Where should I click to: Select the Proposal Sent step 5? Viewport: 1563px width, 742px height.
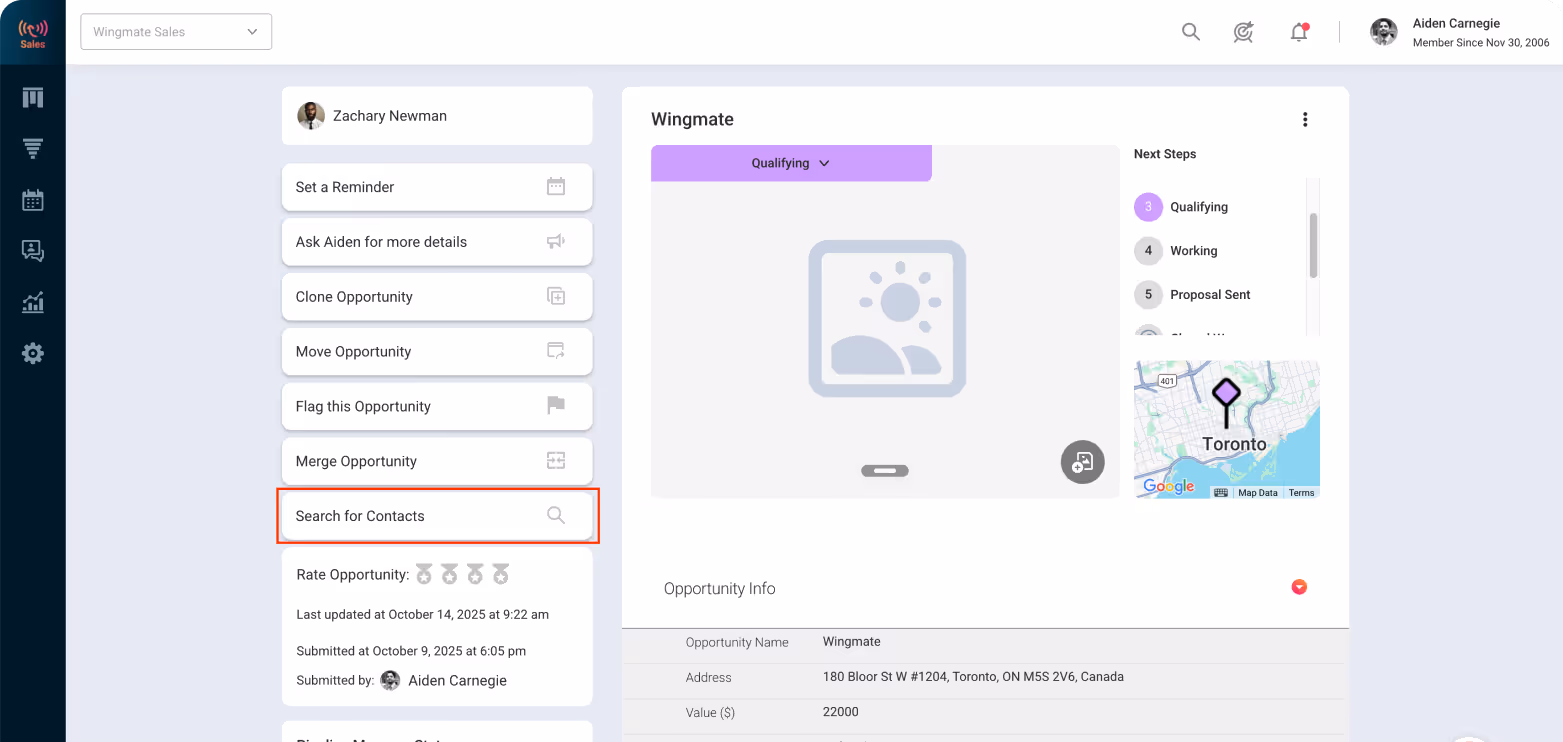(x=1192, y=295)
